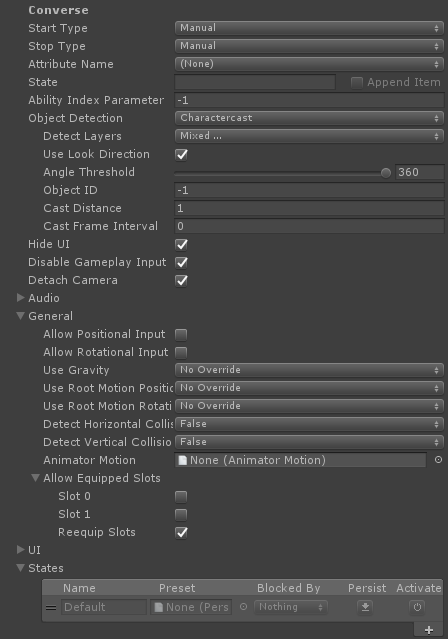Click the Persist icon for Default state
Image resolution: width=448 pixels, height=639 pixels.
point(365,607)
